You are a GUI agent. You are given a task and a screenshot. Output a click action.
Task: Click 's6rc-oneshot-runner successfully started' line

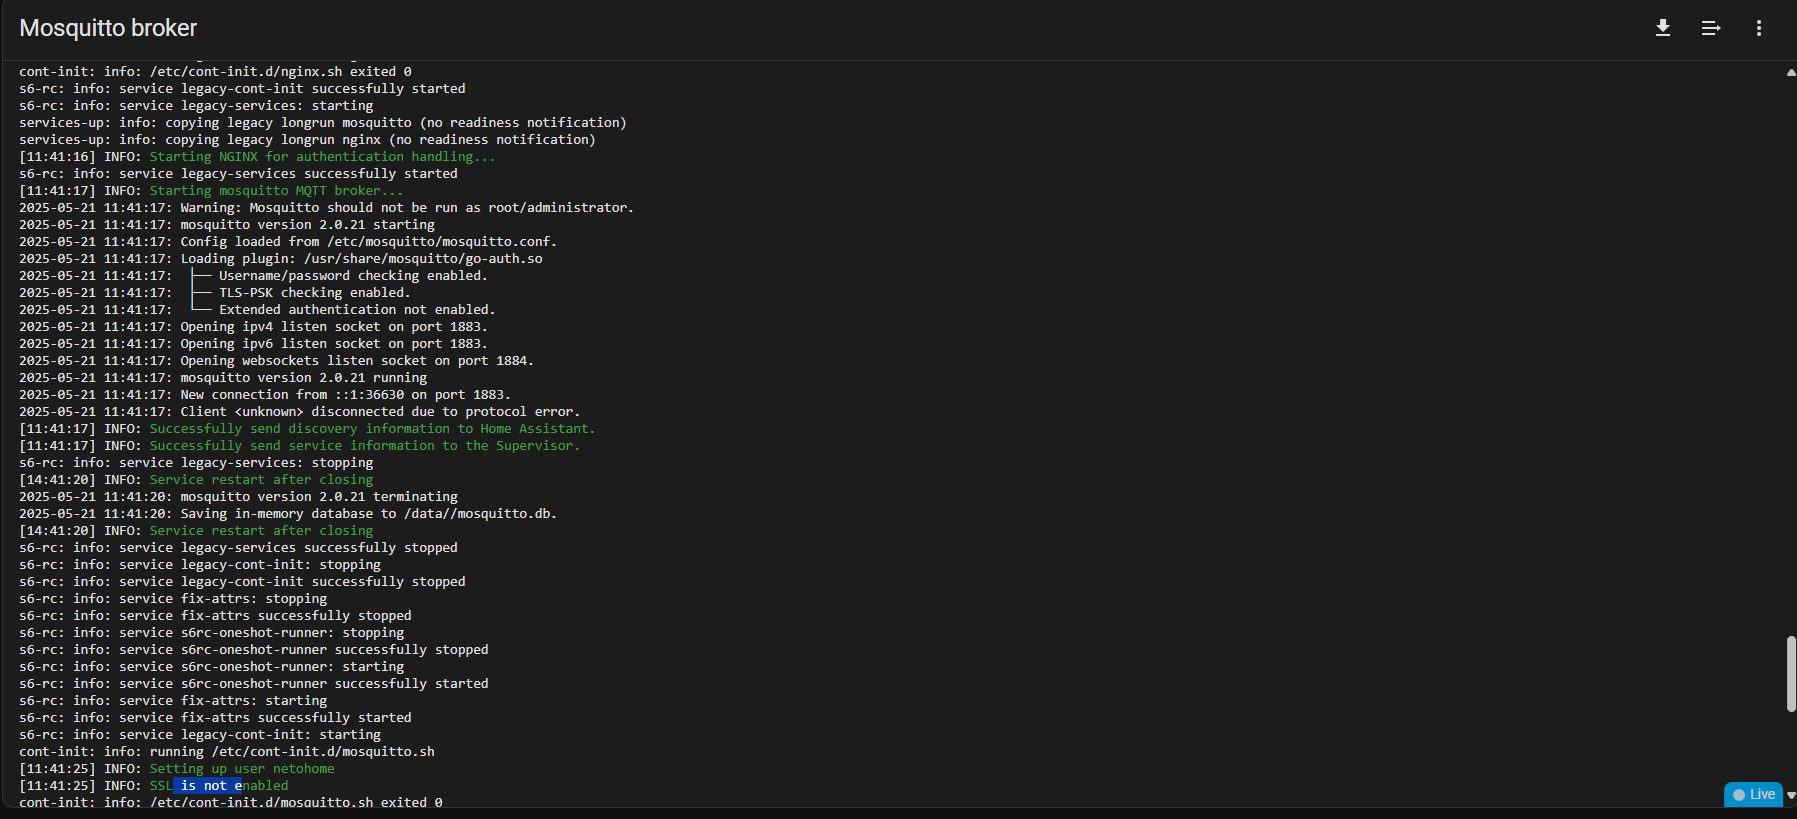[254, 683]
